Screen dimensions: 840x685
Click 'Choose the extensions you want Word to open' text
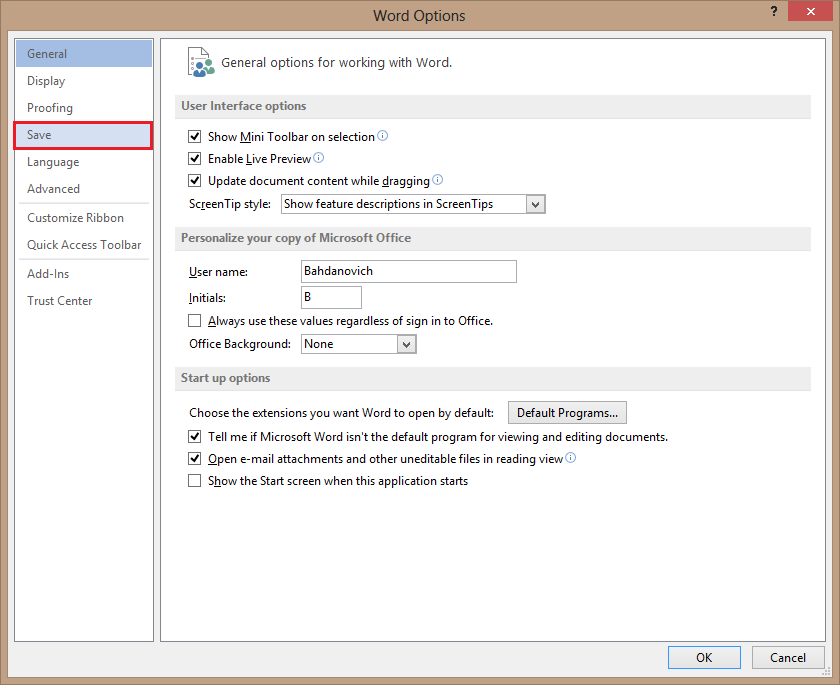pos(341,413)
